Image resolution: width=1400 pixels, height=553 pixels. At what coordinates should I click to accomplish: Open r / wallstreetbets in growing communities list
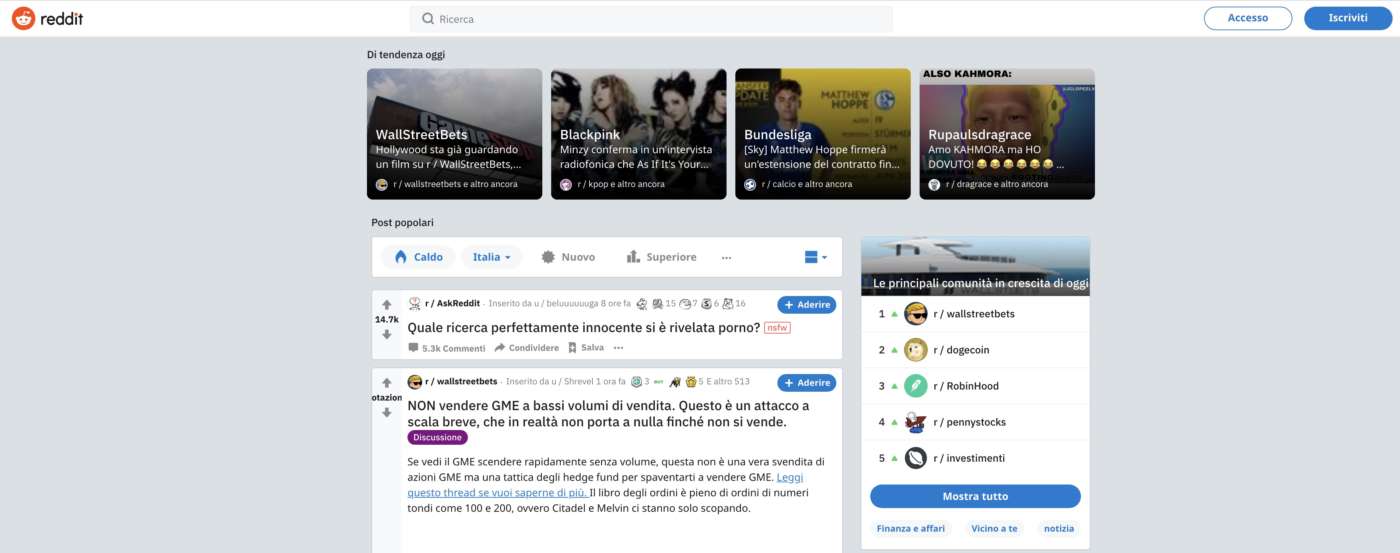pos(975,314)
